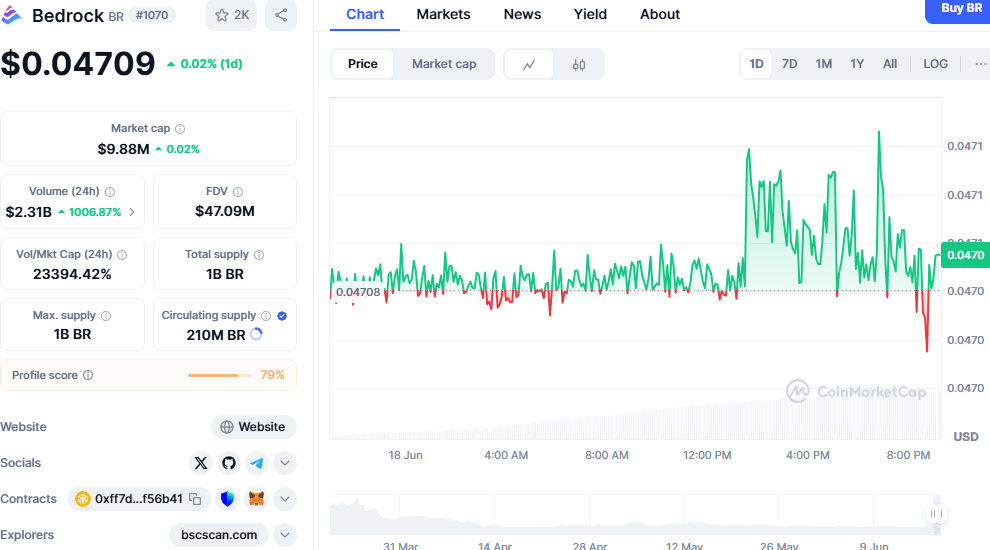This screenshot has width=990, height=550.
Task: Open chart more options ellipsis
Action: pos(980,64)
